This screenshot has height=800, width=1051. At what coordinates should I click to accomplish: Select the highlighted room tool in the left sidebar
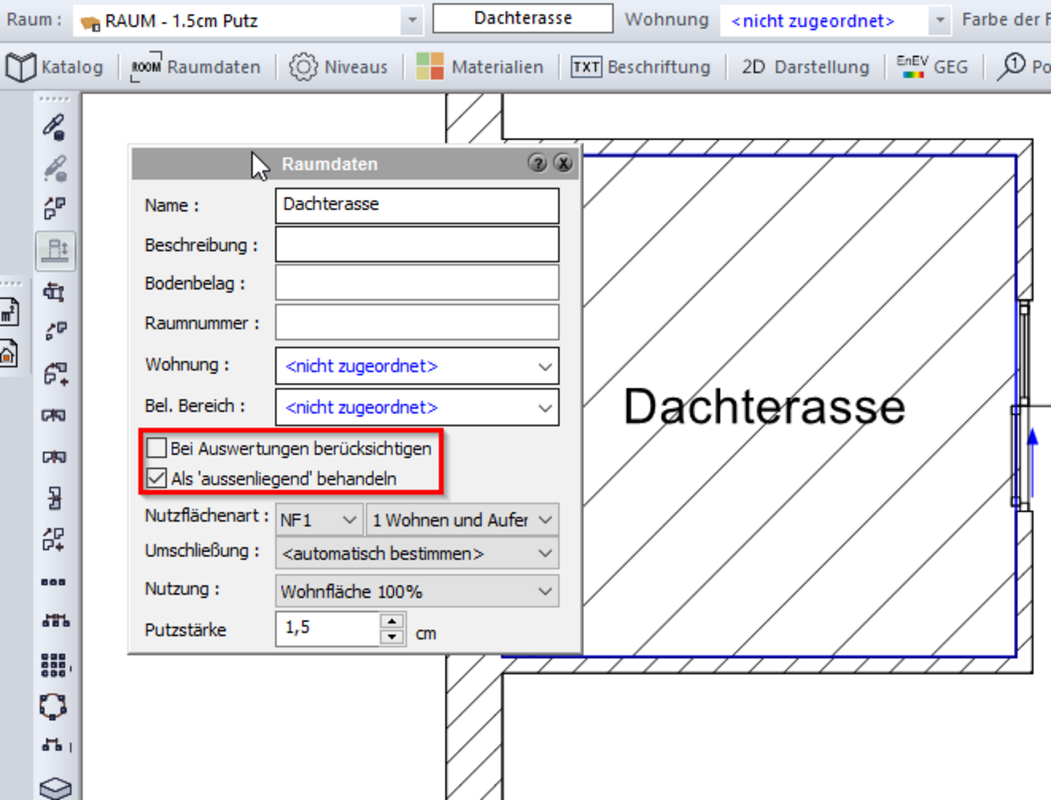pos(55,251)
